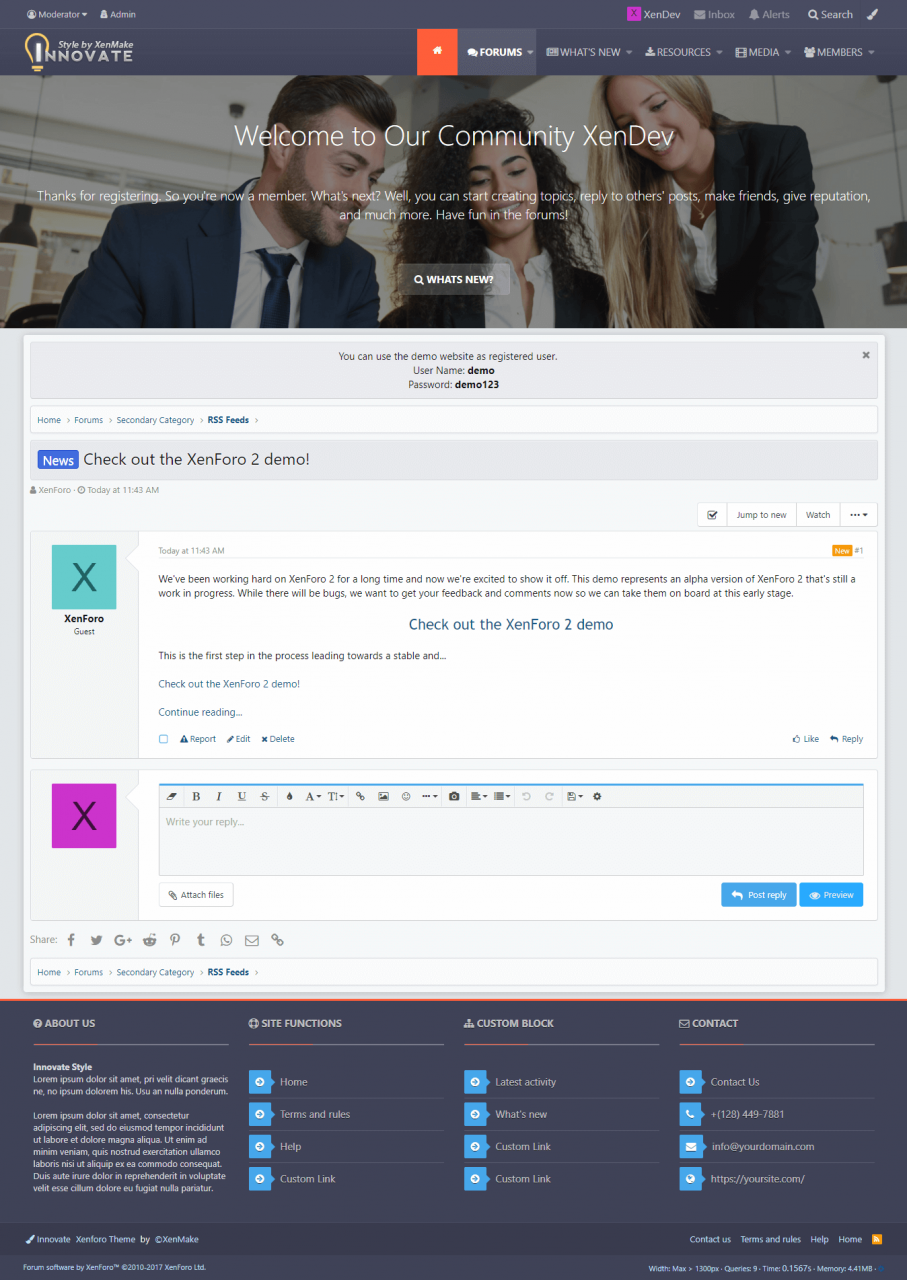
Task: Click the camera media icon in editor
Action: 454,797
